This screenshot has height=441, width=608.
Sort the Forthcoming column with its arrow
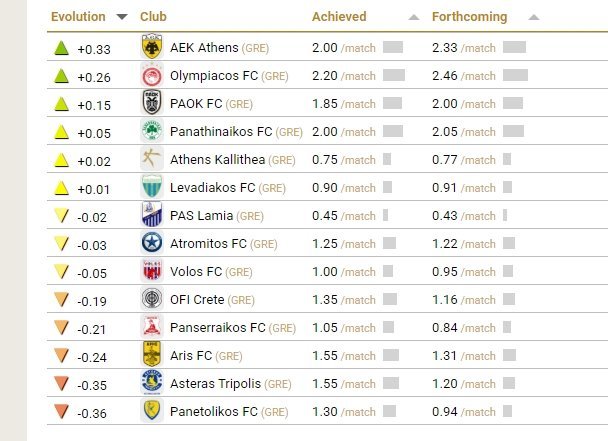coord(534,17)
